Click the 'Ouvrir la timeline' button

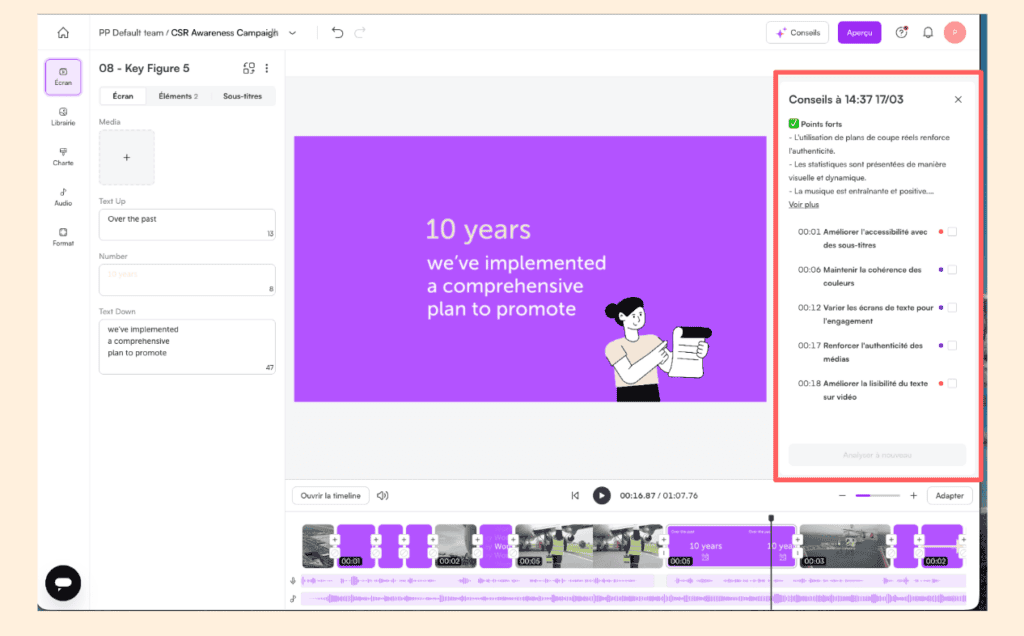pos(331,495)
